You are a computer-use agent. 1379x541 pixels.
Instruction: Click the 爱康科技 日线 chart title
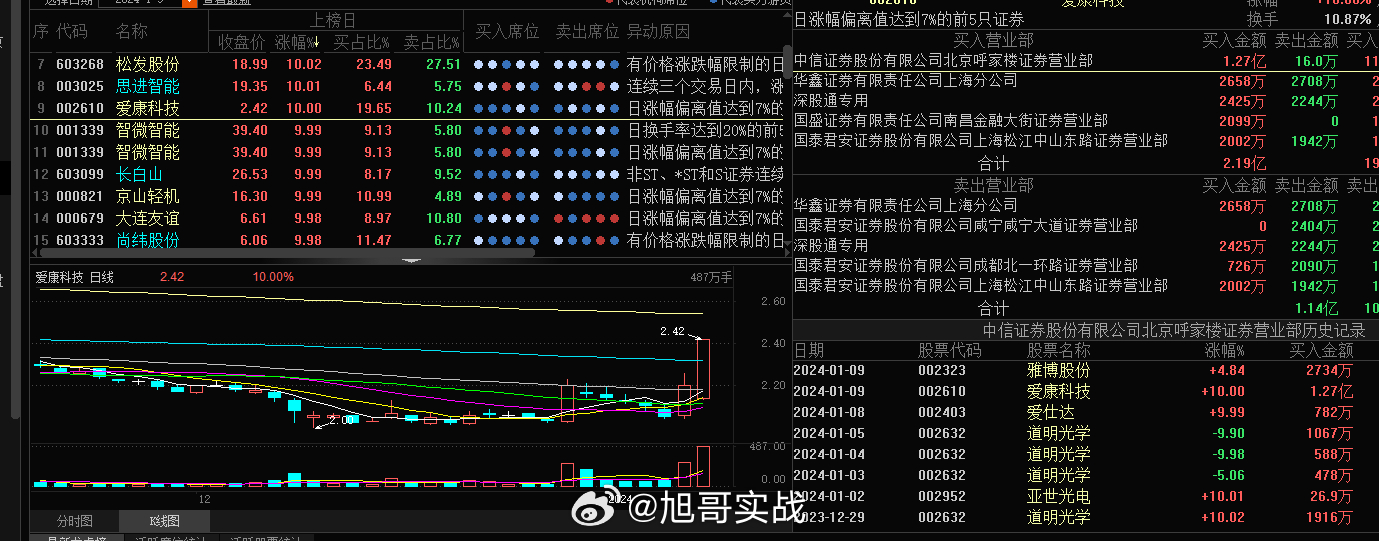75,277
